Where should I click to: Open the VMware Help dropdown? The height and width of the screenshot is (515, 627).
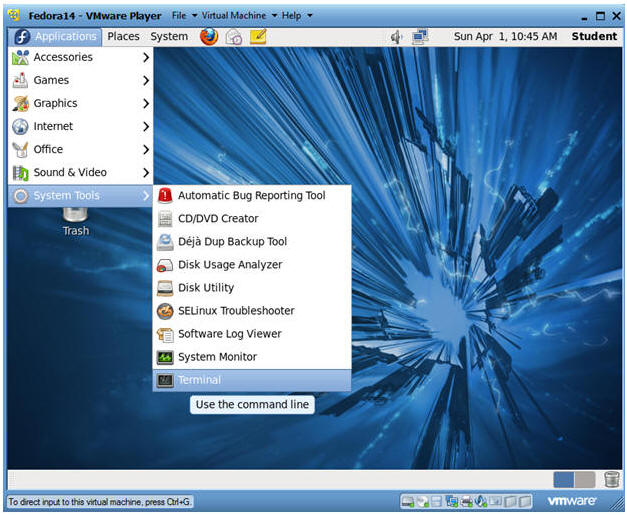point(297,16)
